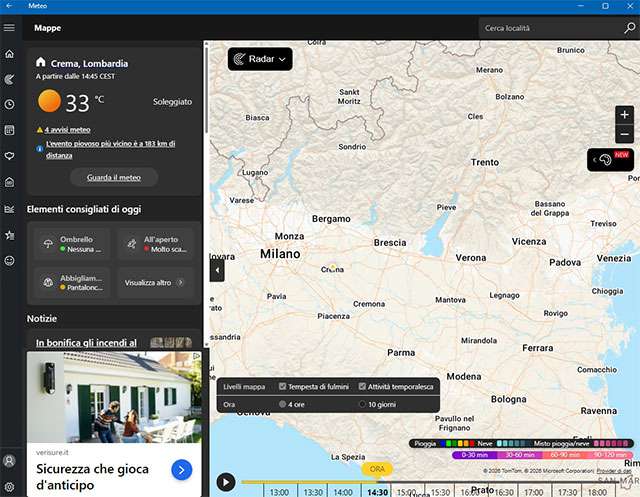
Task: Open the settings gear sidebar icon
Action: (9, 487)
